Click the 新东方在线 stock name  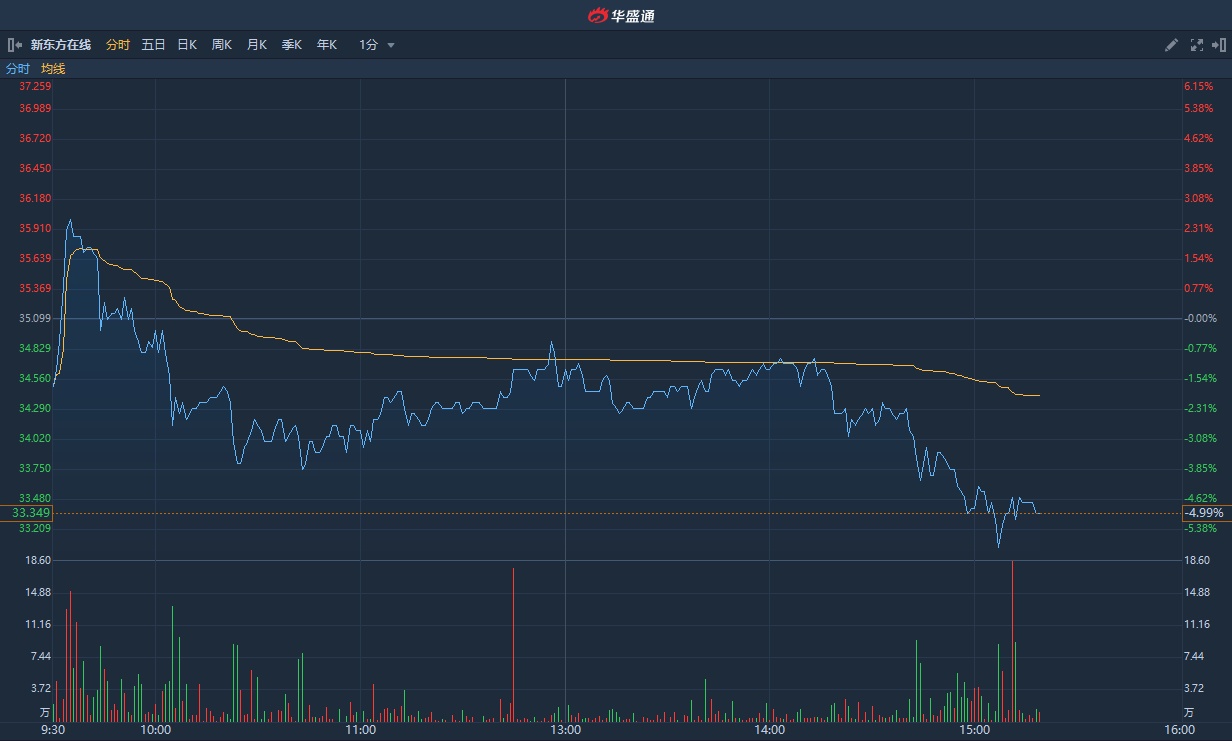60,45
